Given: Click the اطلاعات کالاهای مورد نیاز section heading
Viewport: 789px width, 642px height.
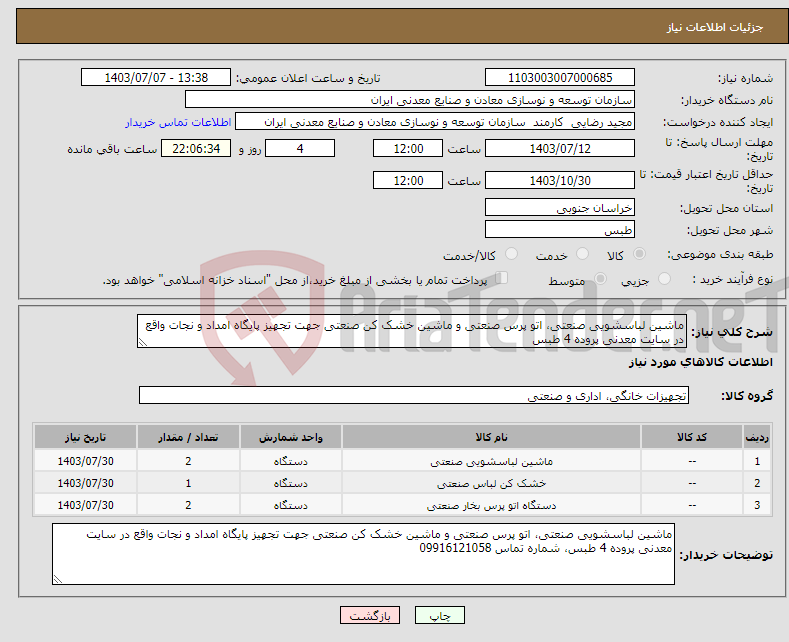Looking at the screenshot, I should coord(700,362).
